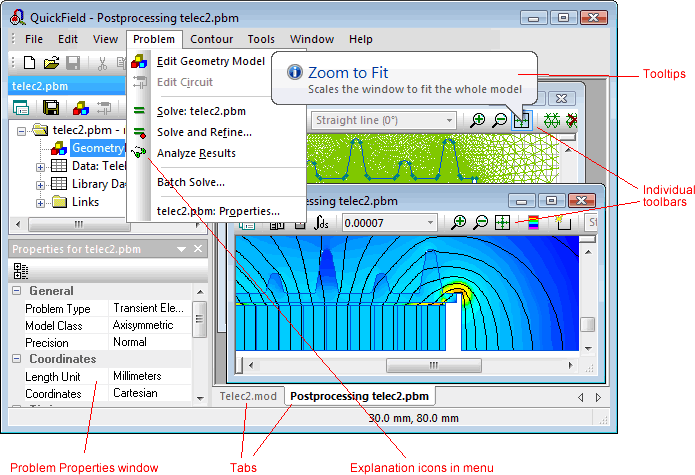Zoom in on the model editor window
The image size is (695, 475).
pos(478,120)
